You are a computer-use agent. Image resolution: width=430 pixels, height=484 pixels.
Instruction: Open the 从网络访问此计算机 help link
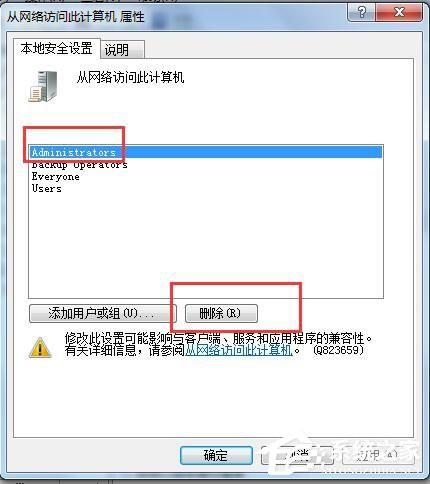(x=239, y=350)
